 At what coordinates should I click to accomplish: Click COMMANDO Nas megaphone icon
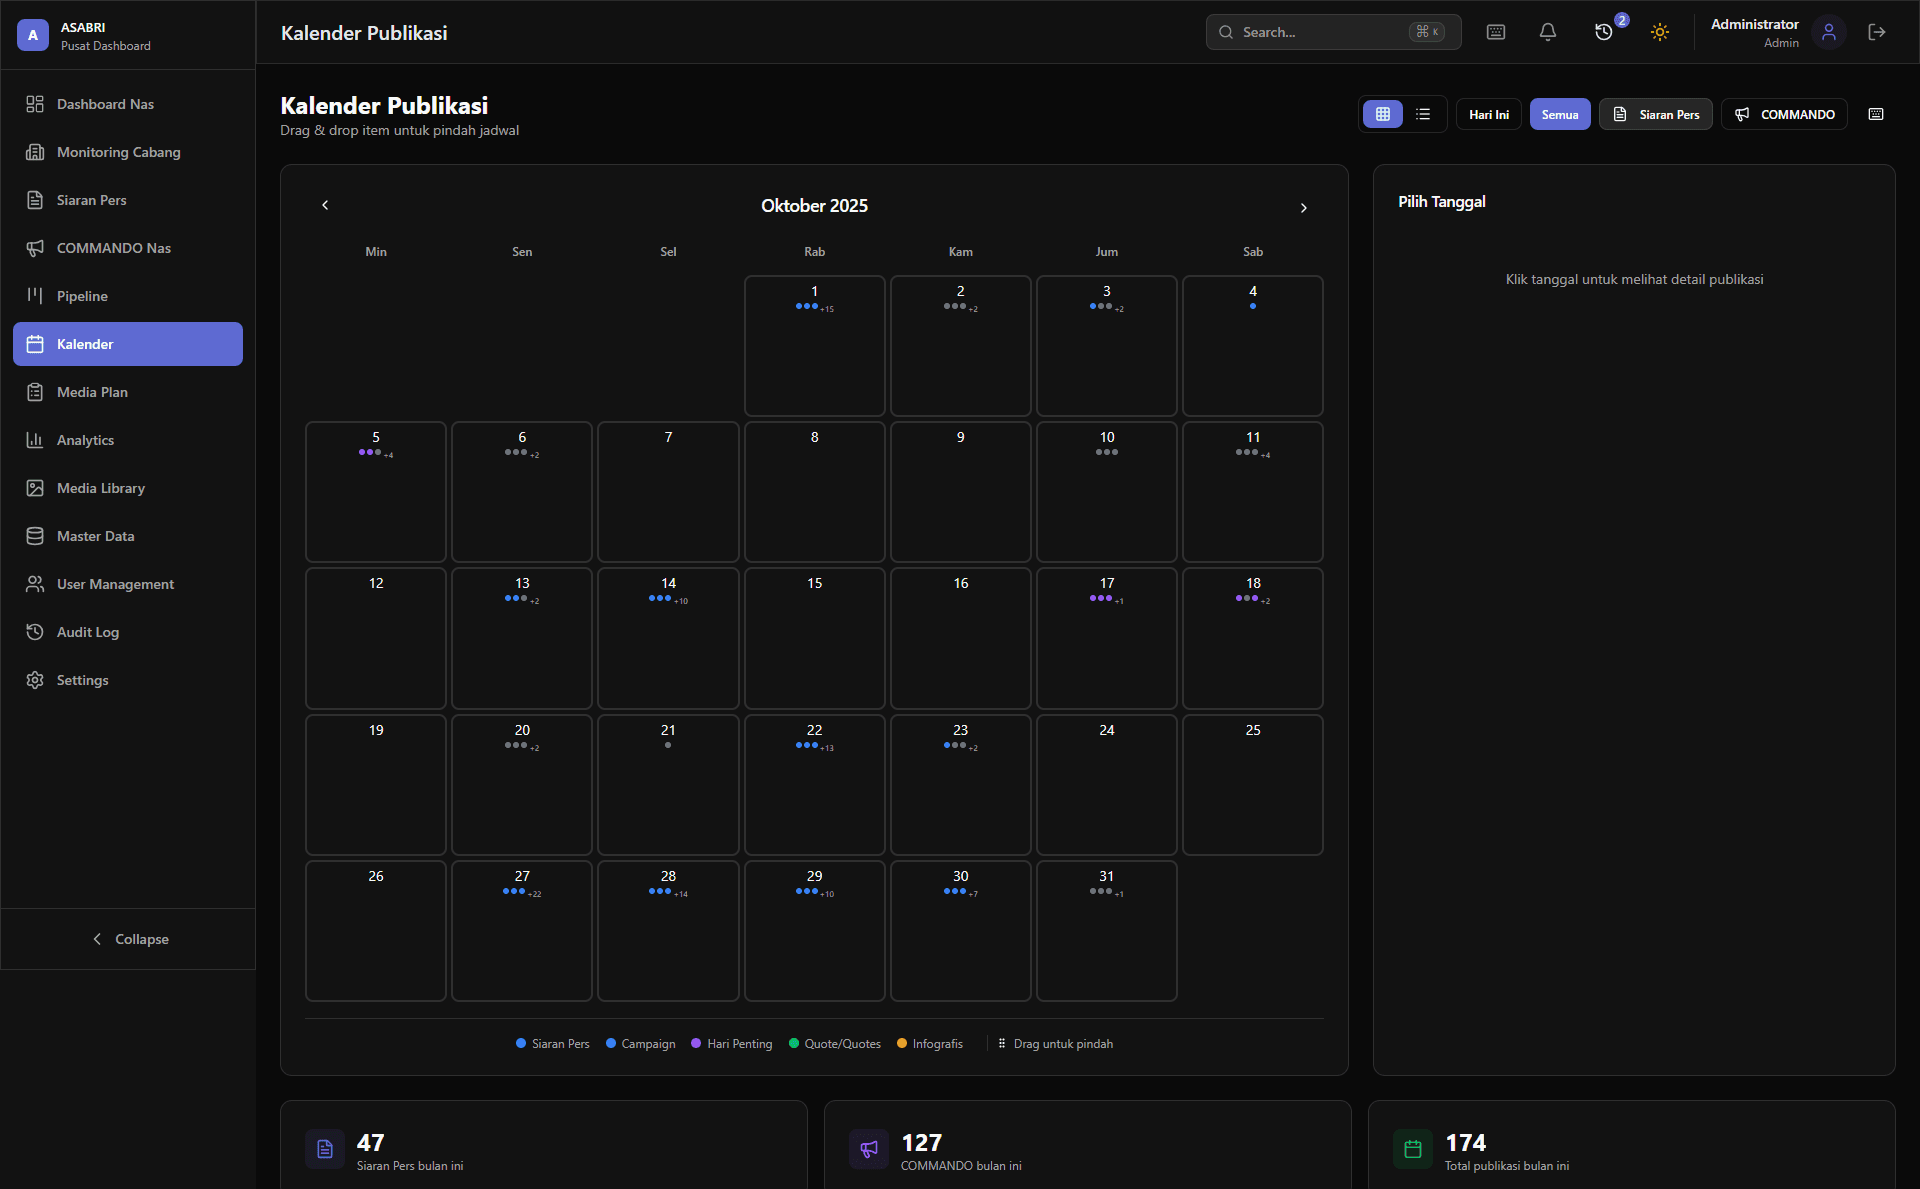35,248
